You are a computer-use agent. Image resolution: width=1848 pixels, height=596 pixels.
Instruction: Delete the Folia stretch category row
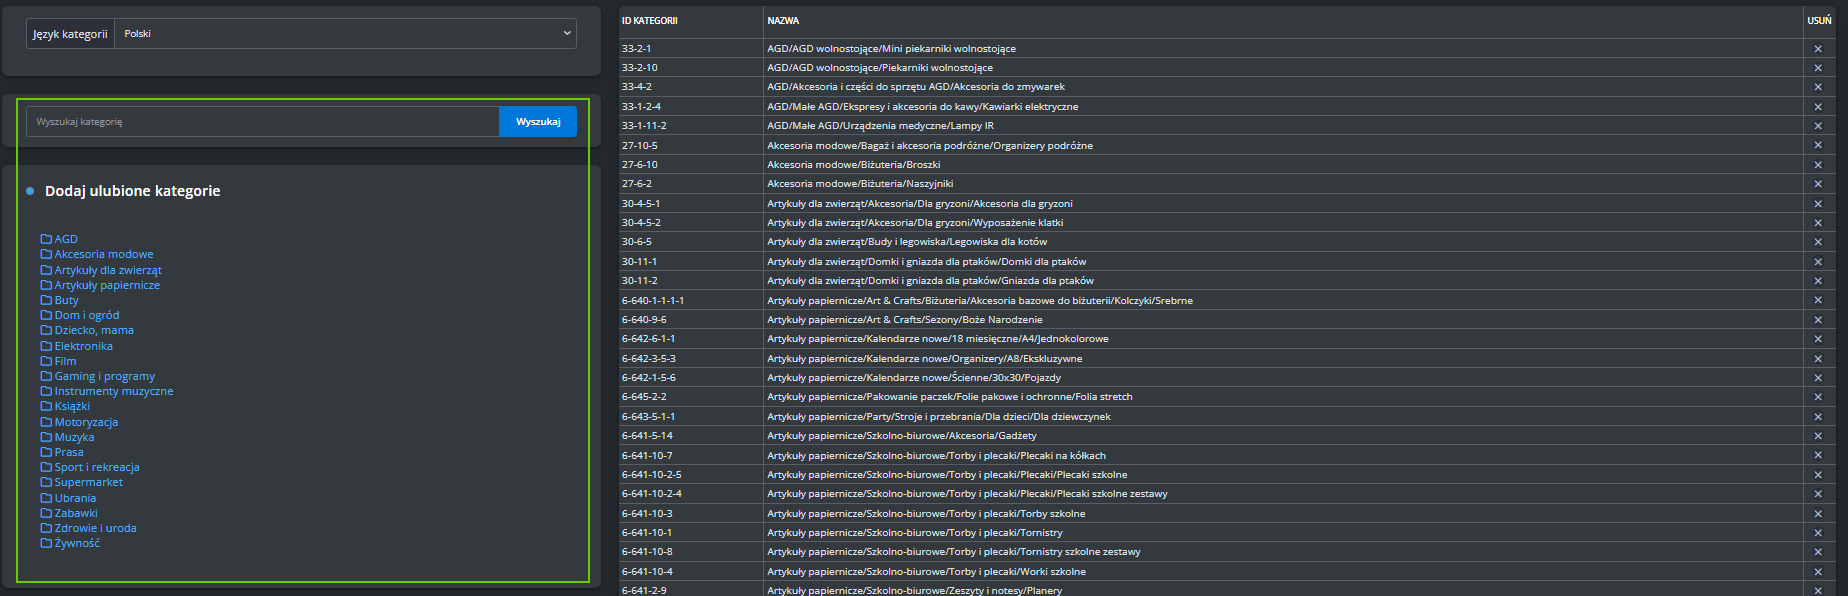1817,397
